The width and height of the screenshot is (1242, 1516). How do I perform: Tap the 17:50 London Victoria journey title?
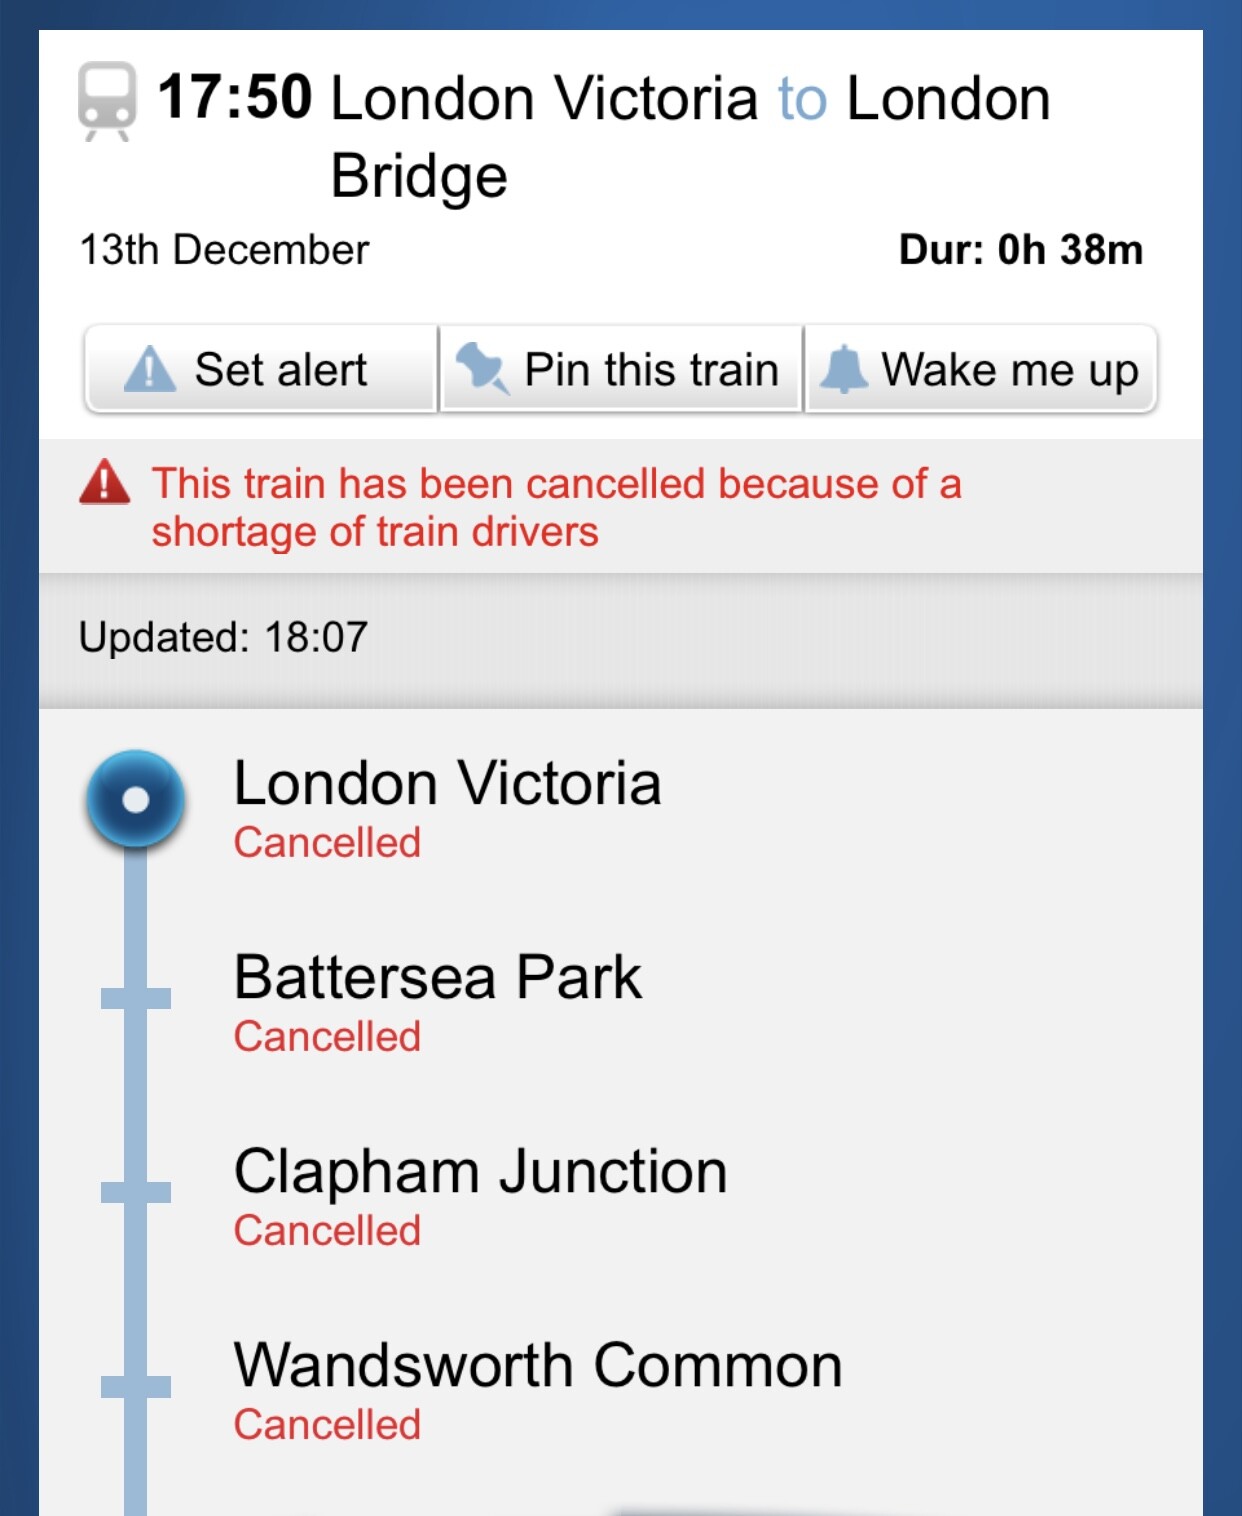pyautogui.click(x=604, y=135)
